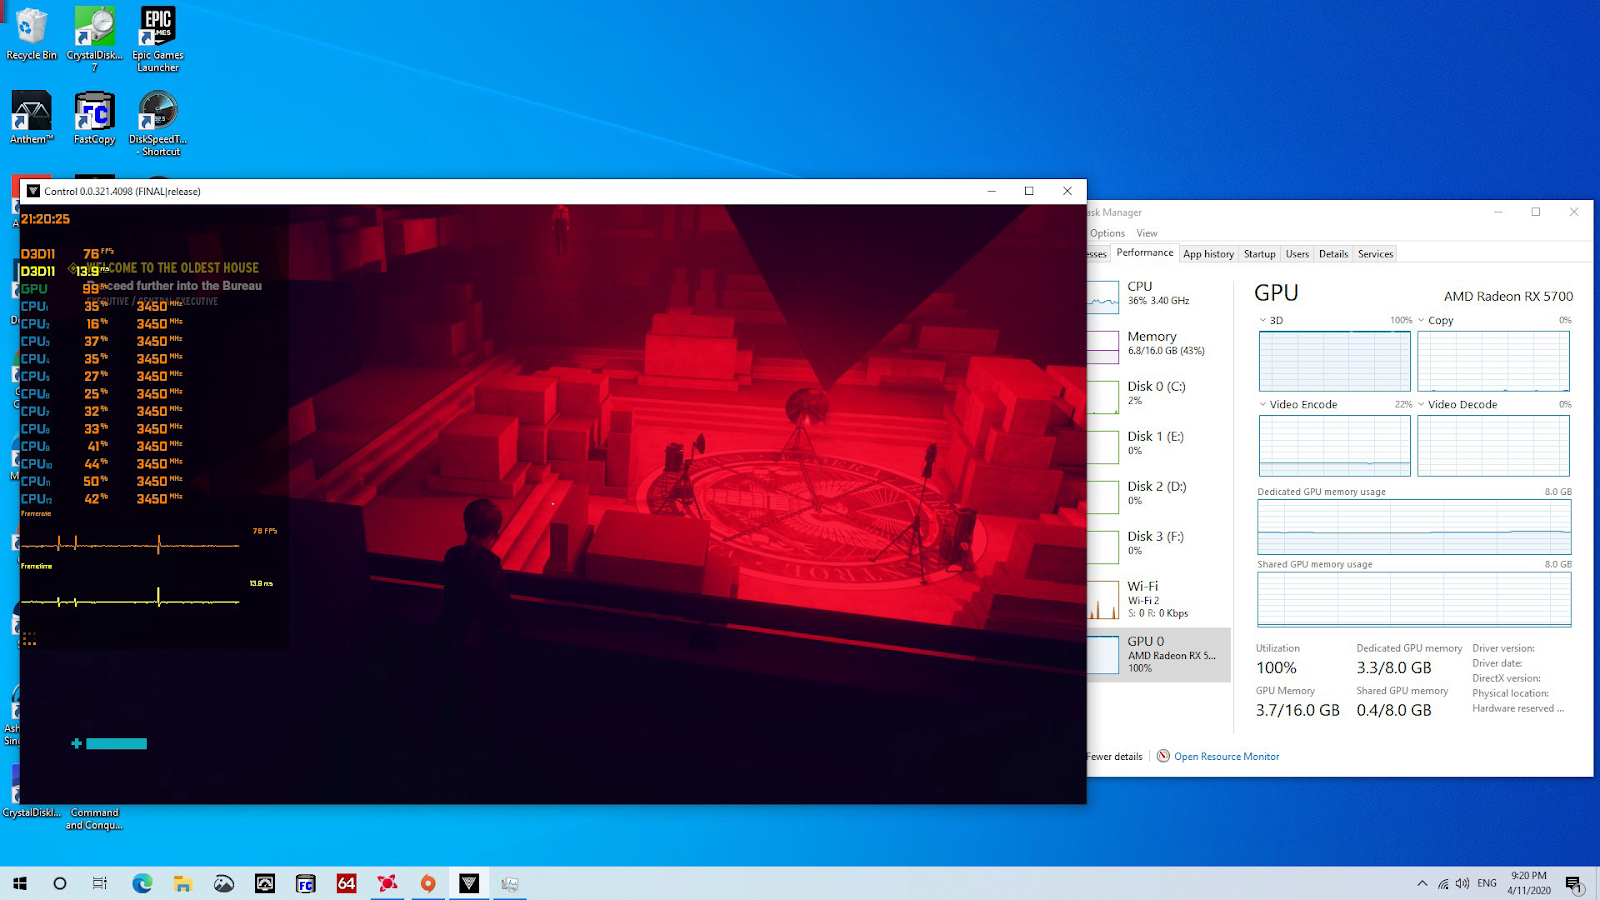
Task: Select GPU 0 in the performance sidebar
Action: (x=1159, y=655)
